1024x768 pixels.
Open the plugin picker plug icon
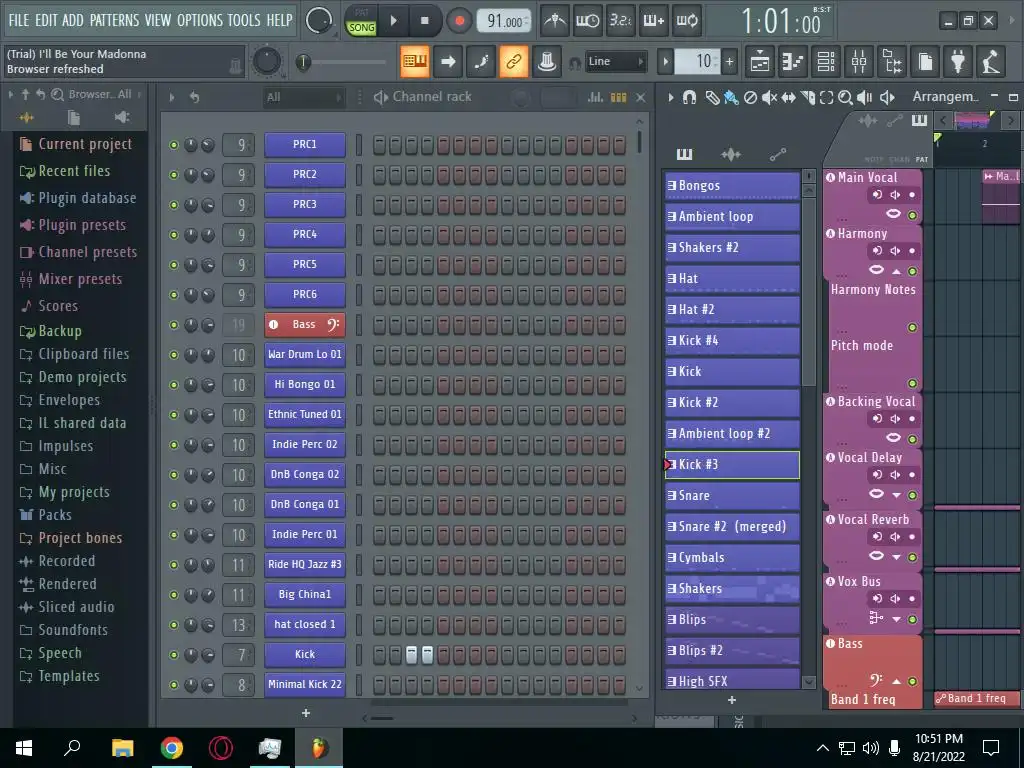[x=958, y=62]
